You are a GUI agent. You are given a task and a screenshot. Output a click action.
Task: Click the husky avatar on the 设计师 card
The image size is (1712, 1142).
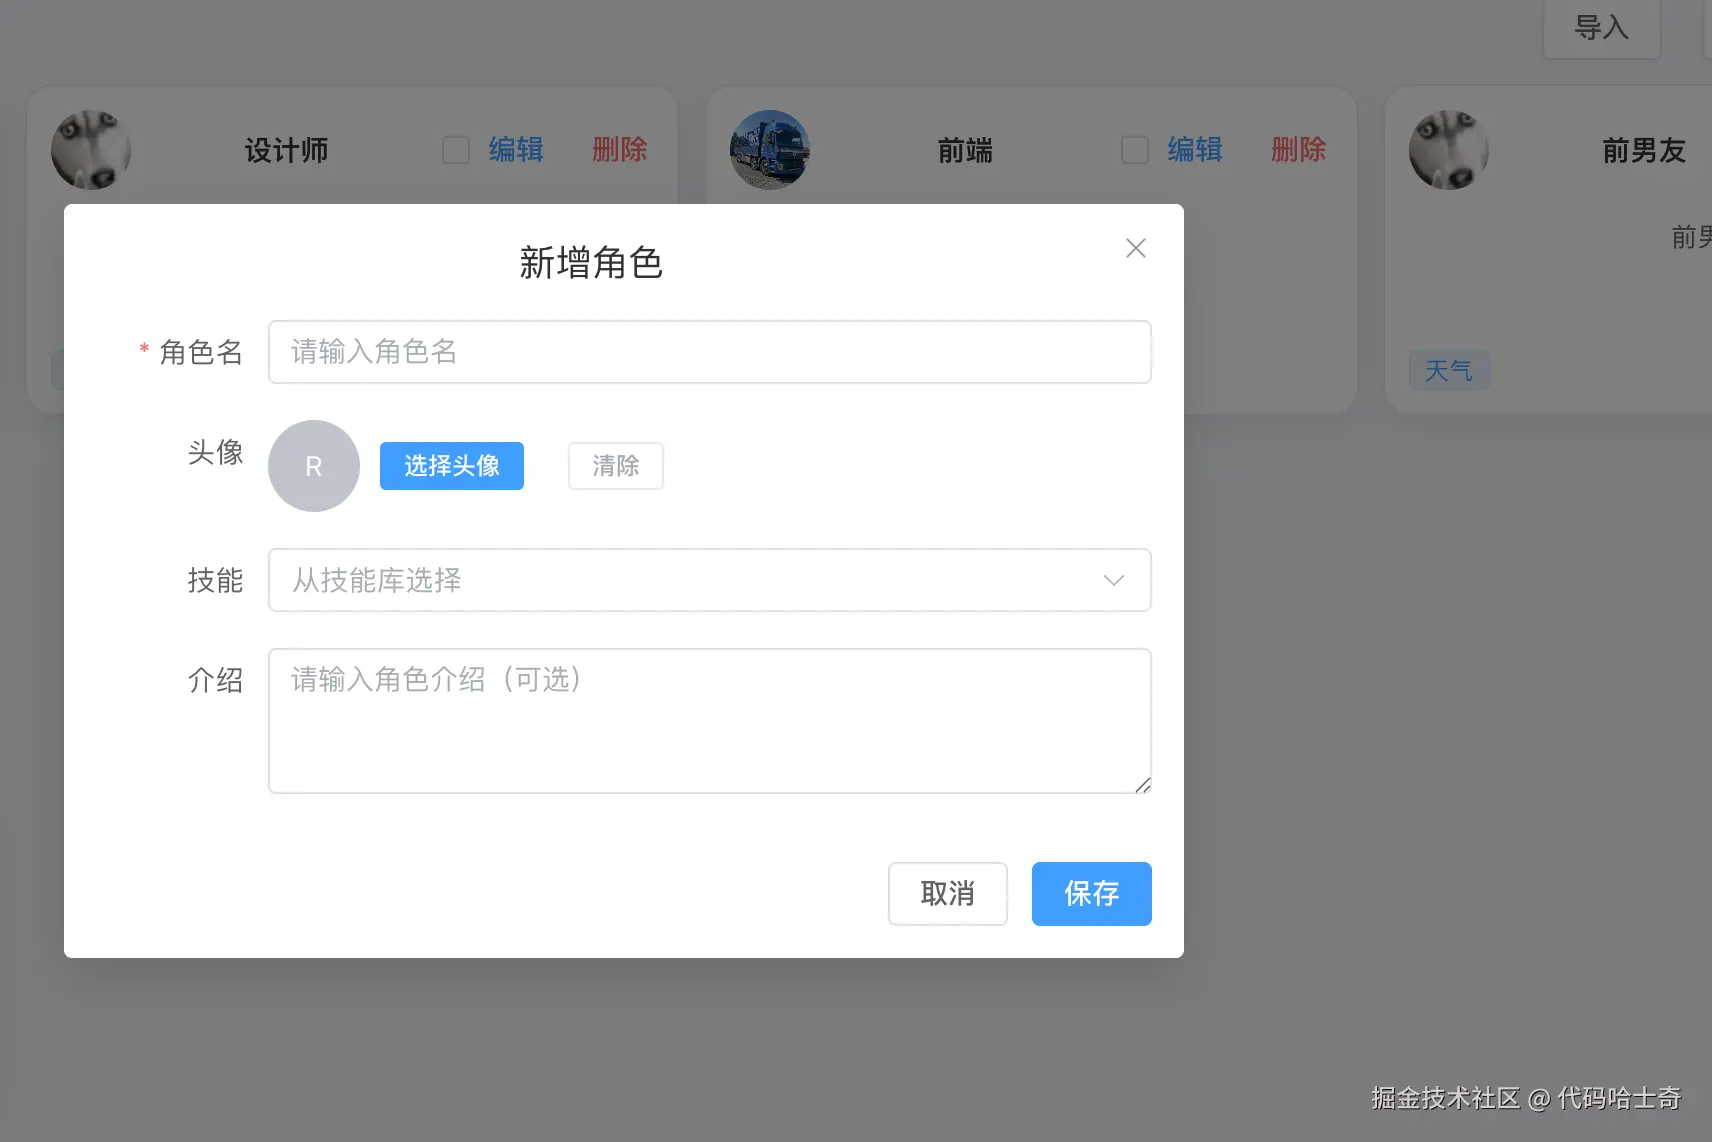point(91,150)
